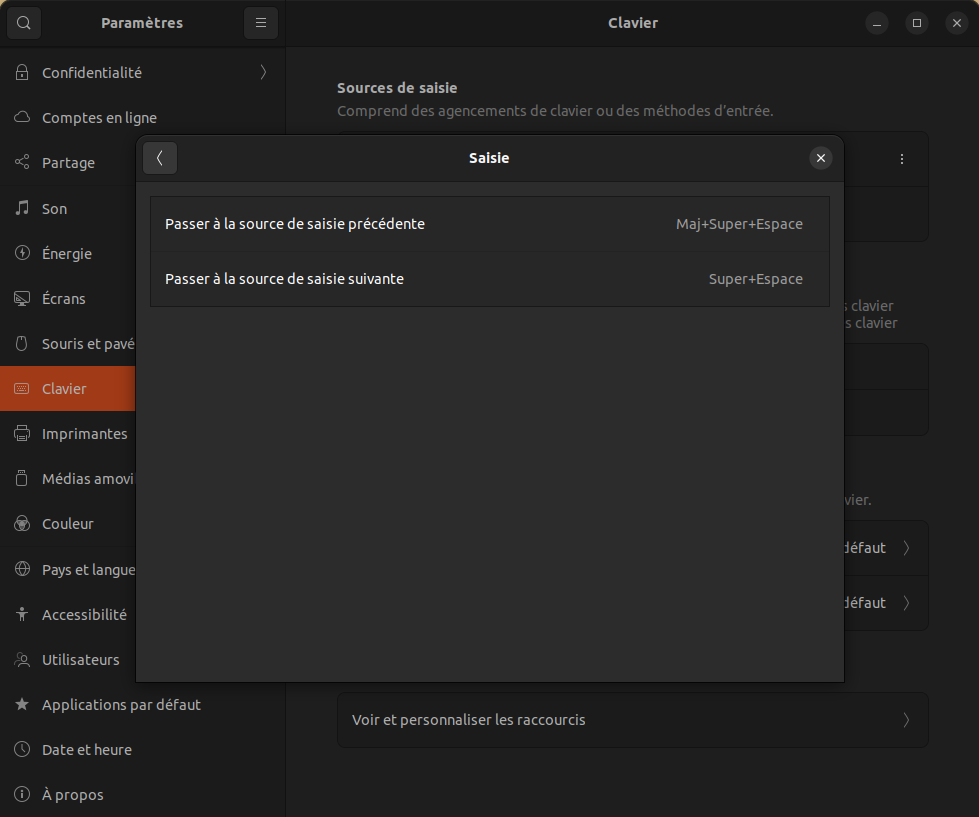Viewport: 979px width, 817px height.
Task: Click the À propos info icon
Action: click(x=22, y=795)
